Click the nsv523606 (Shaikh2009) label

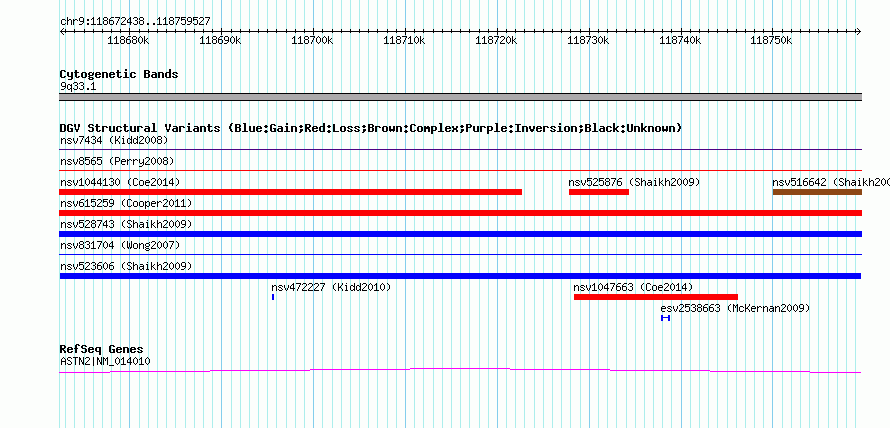coord(125,266)
